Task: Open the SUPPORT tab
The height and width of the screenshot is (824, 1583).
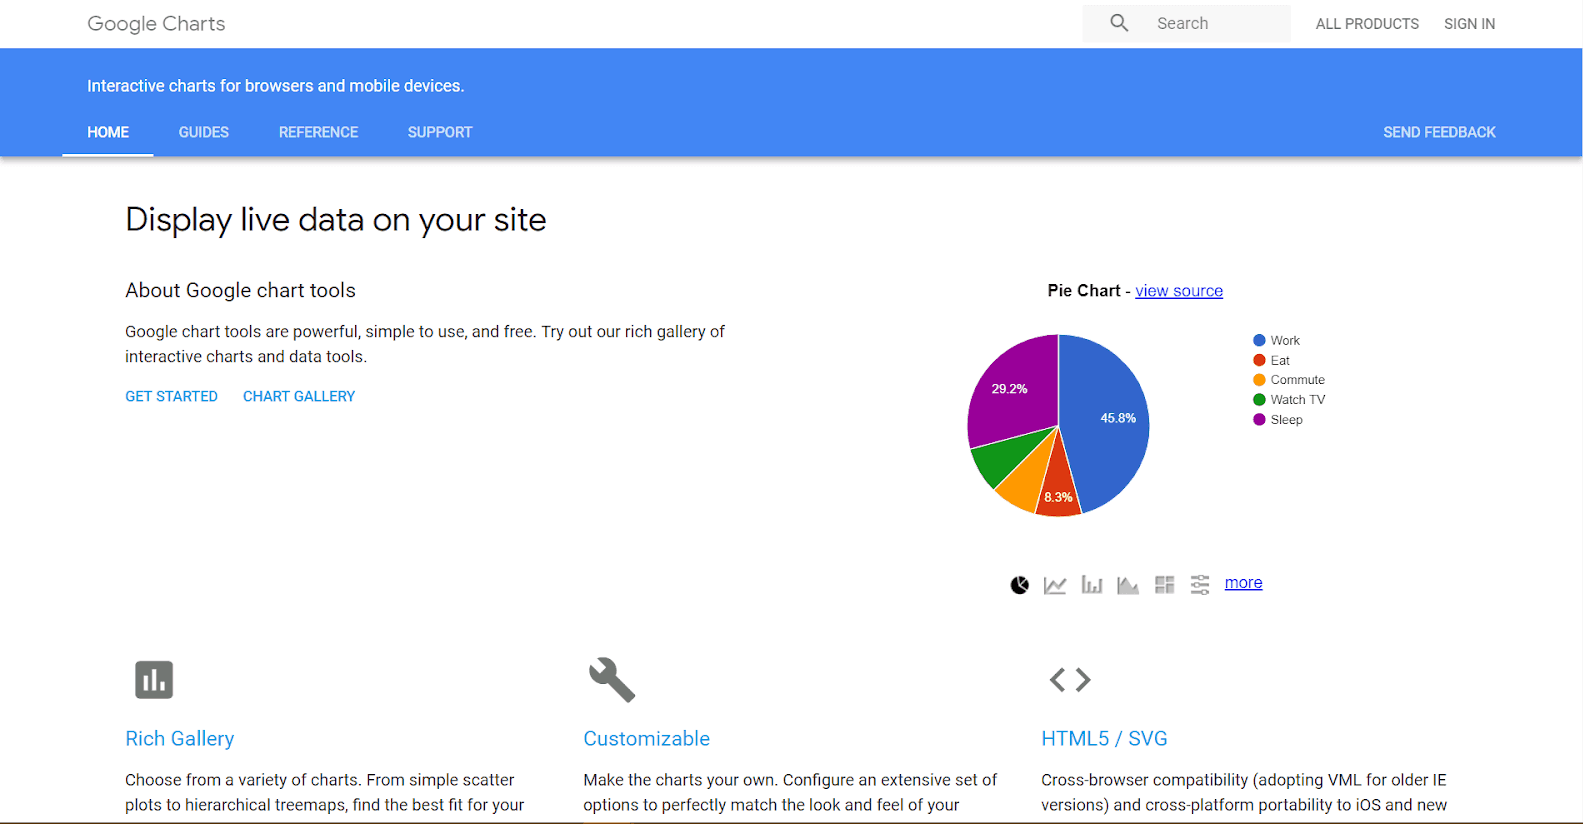Action: click(x=440, y=132)
